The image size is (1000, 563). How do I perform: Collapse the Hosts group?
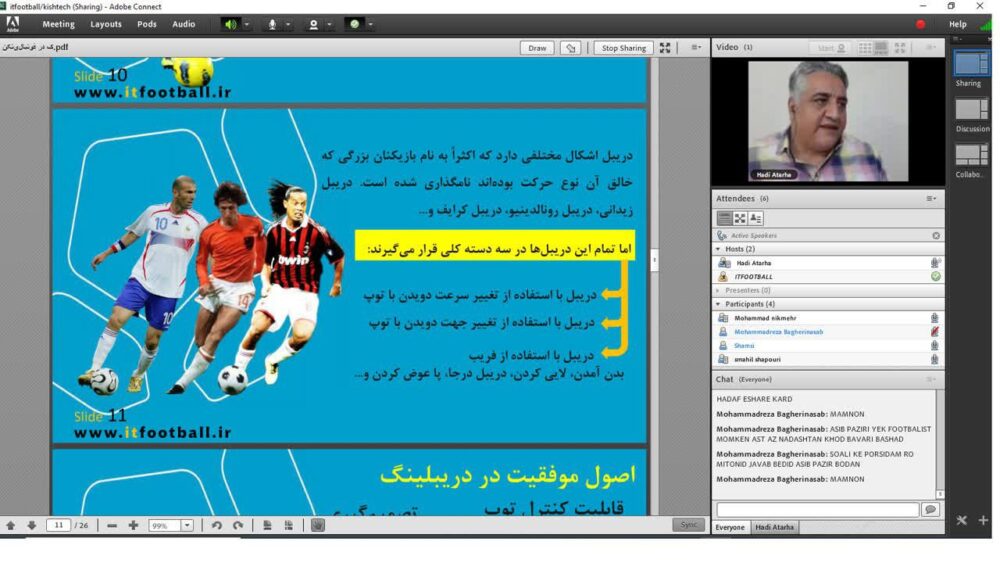click(x=718, y=249)
